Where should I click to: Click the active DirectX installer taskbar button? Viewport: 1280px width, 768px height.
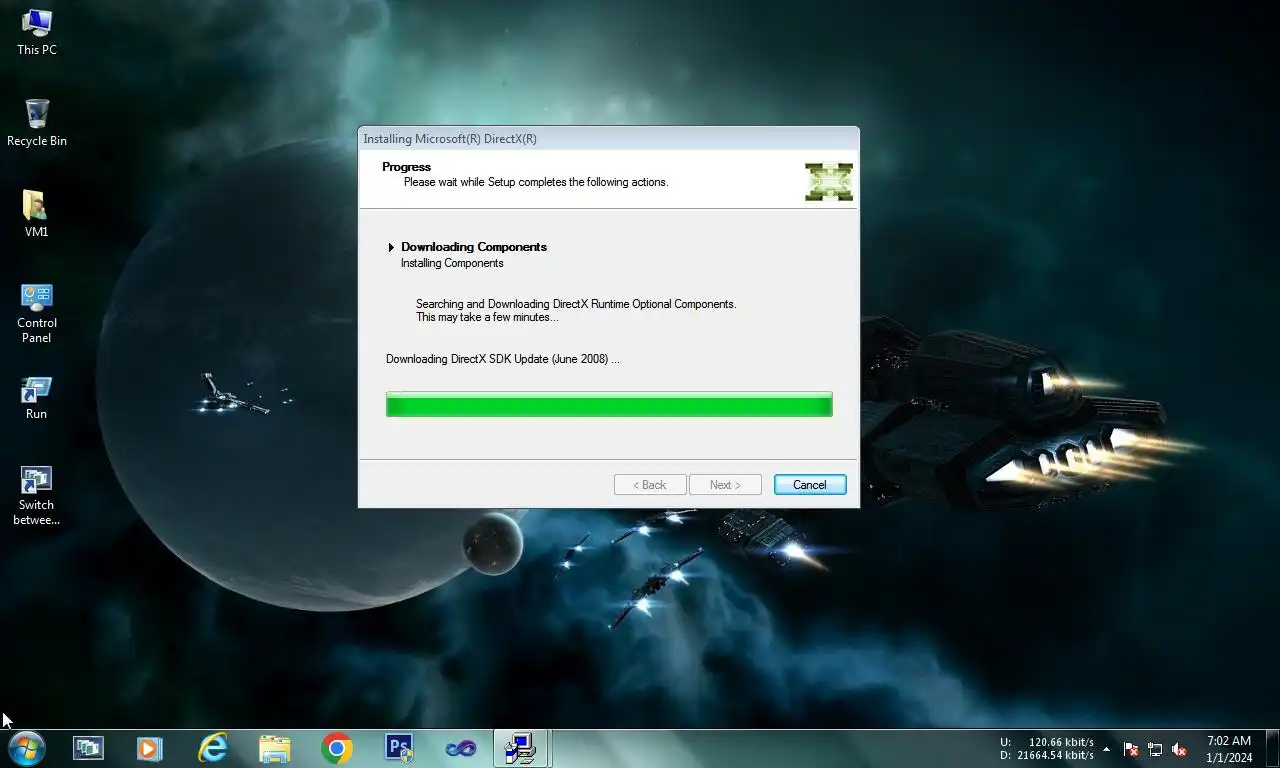pyautogui.click(x=521, y=748)
